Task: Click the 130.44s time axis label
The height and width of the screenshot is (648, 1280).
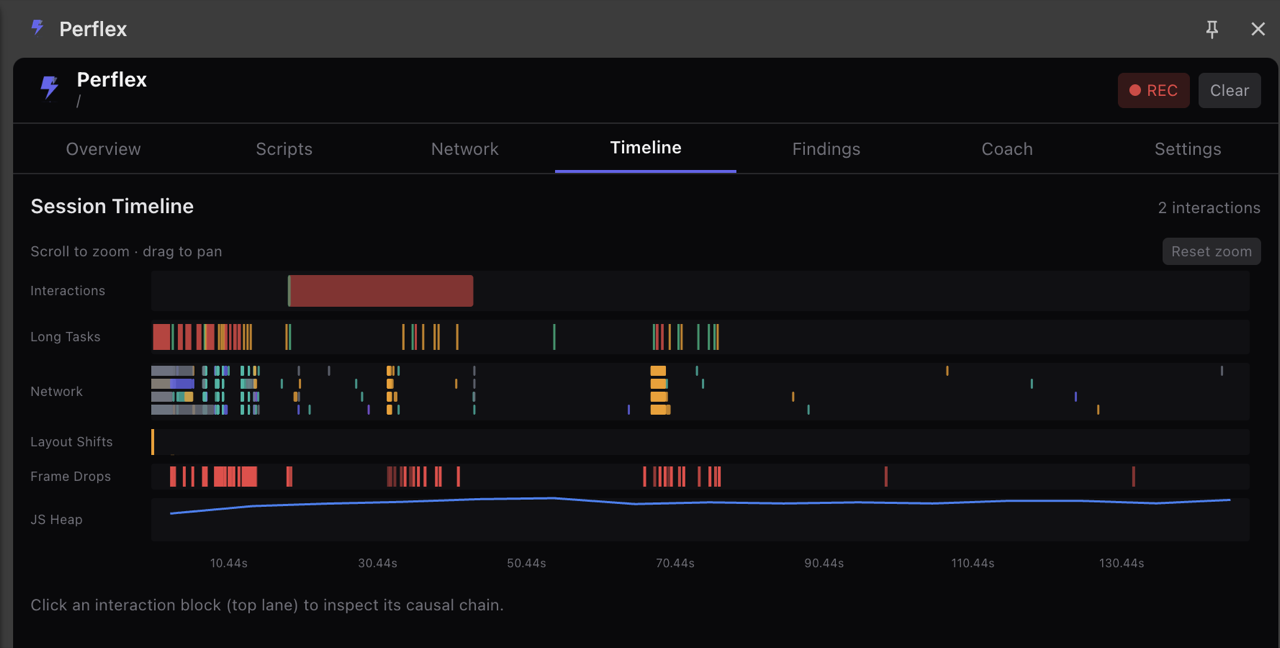Action: 1122,563
